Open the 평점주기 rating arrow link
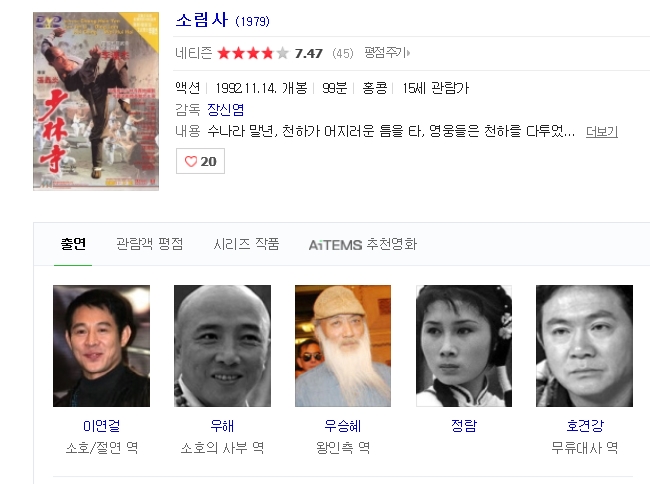Viewport: 650px width, 484px height. 387,53
